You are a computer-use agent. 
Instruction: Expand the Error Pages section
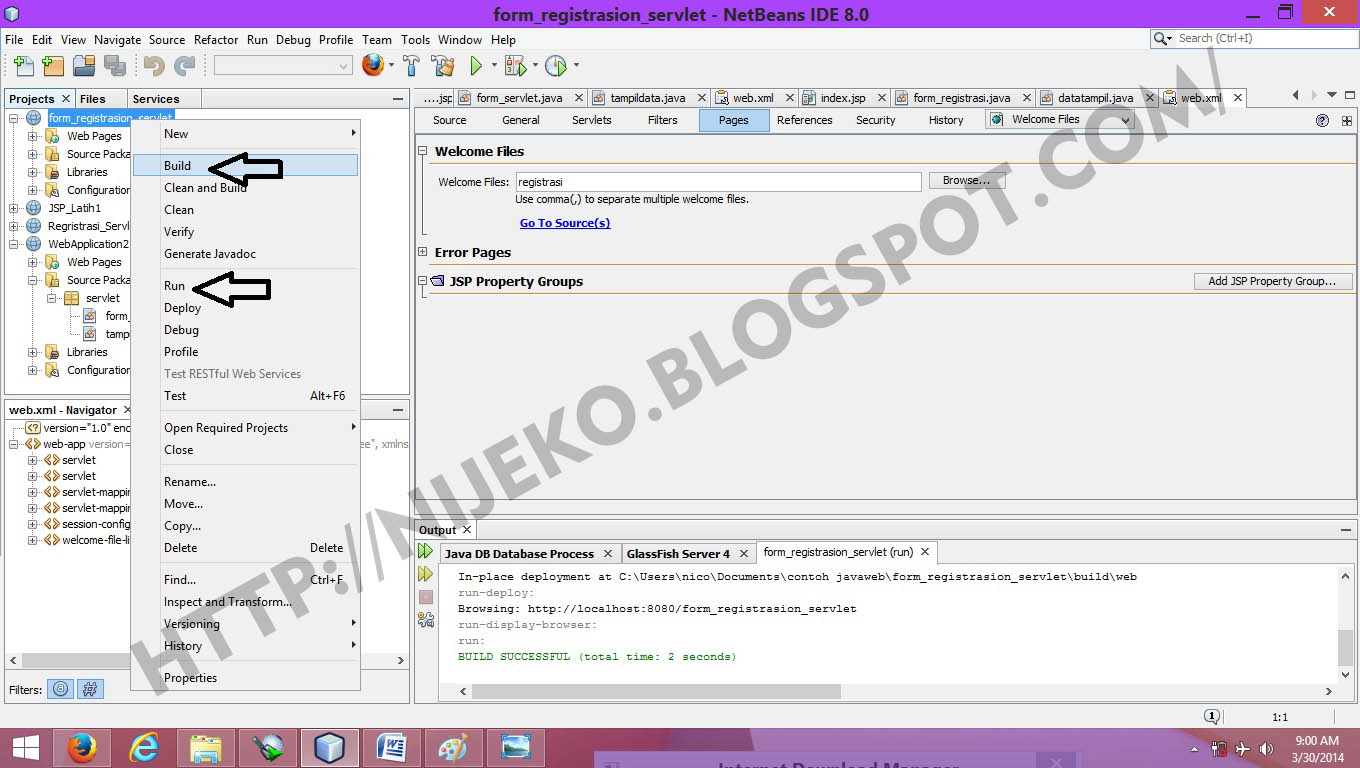[x=422, y=252]
